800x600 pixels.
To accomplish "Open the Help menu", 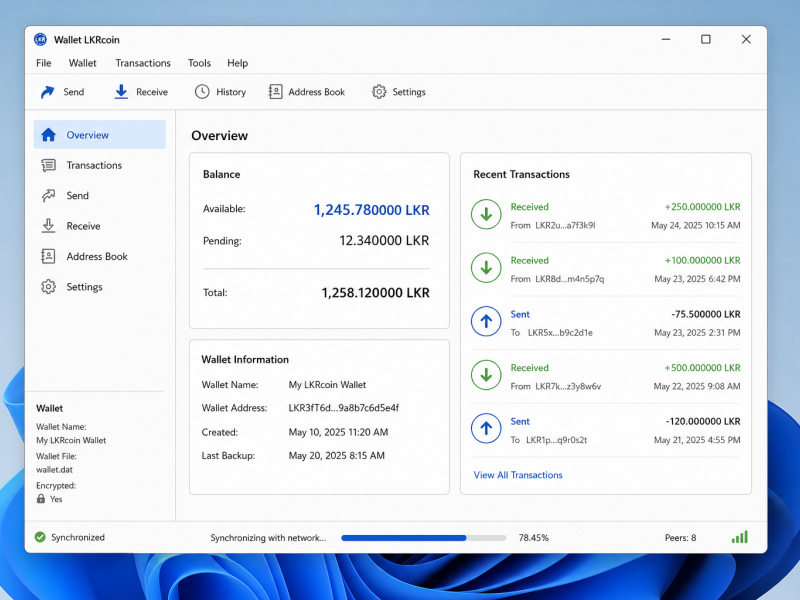I will 237,63.
